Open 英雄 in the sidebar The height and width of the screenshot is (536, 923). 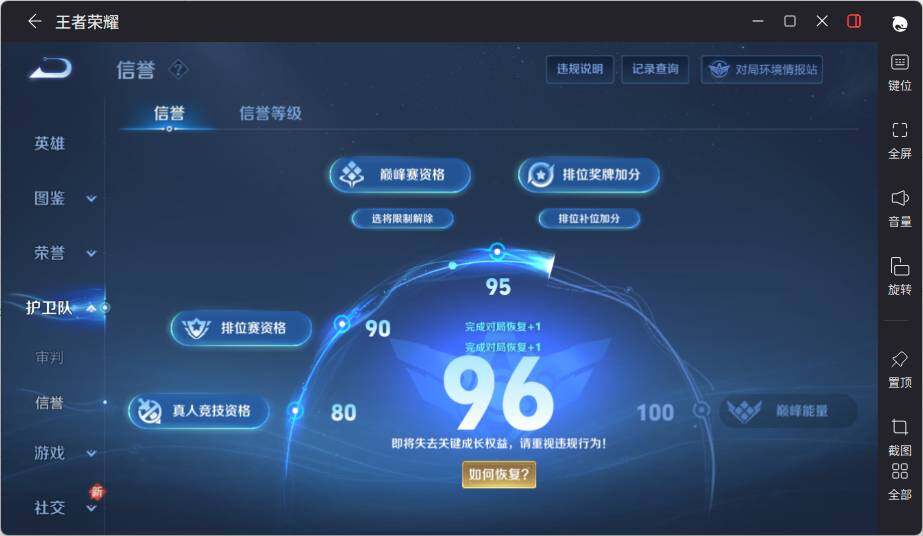click(x=49, y=144)
